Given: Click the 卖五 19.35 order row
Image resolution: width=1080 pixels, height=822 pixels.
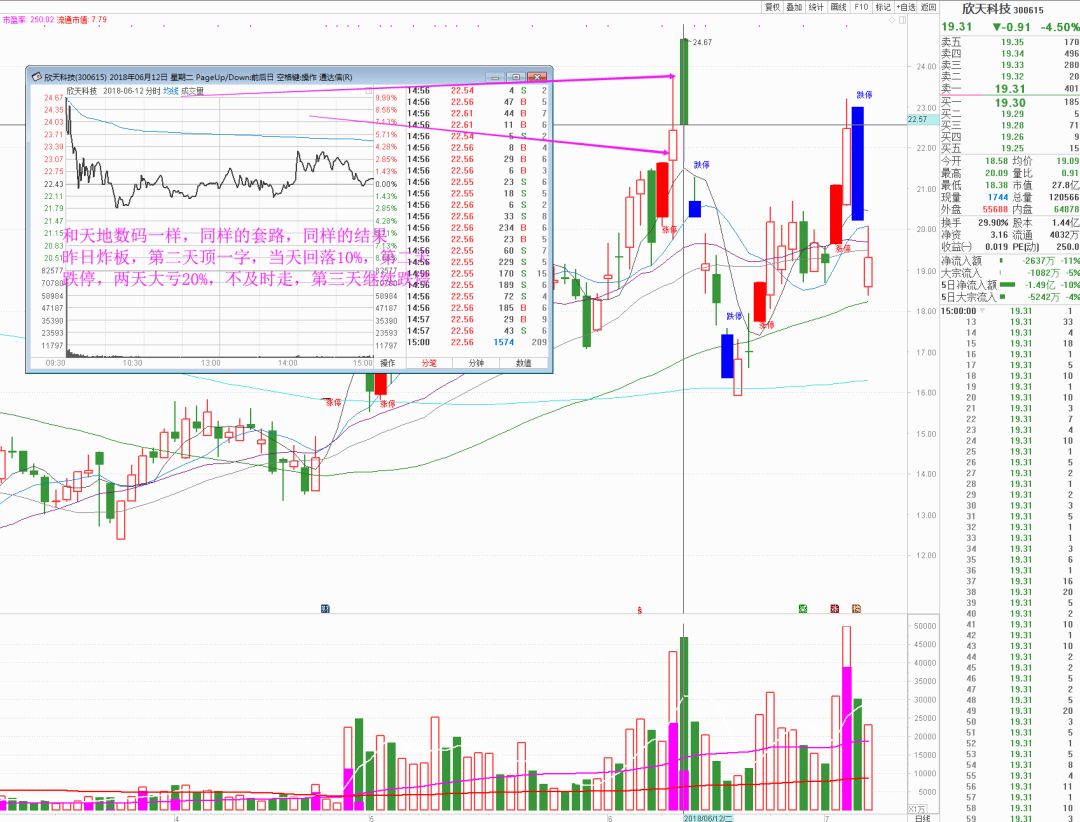Looking at the screenshot, I should click(1010, 42).
